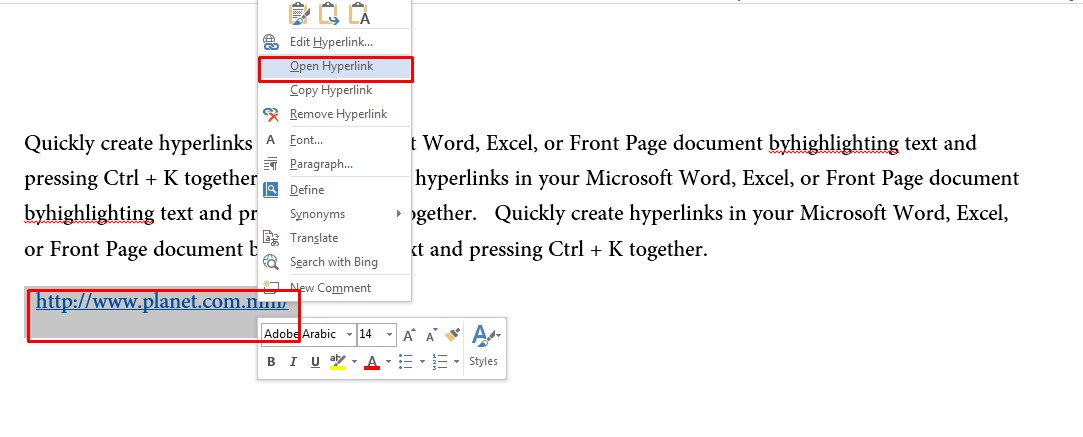
Task: Grow font size in mini toolbar
Action: tap(409, 335)
